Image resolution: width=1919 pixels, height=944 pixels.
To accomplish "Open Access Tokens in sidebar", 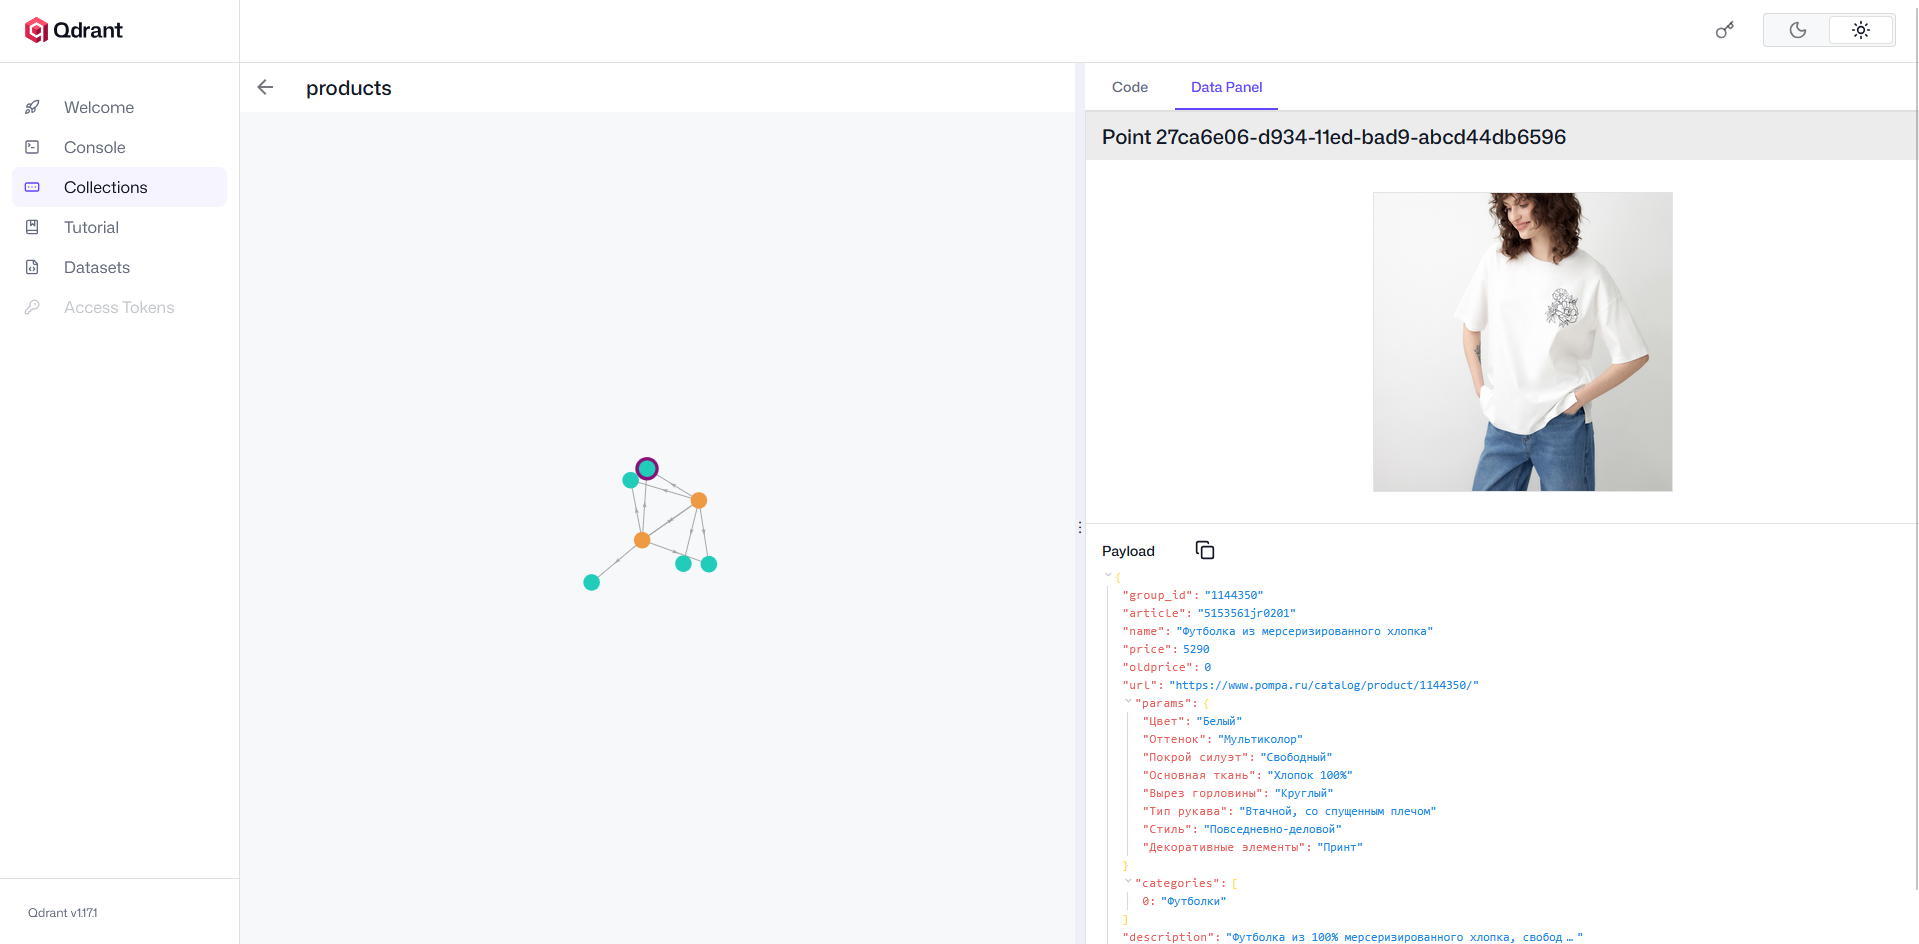I will coord(119,307).
